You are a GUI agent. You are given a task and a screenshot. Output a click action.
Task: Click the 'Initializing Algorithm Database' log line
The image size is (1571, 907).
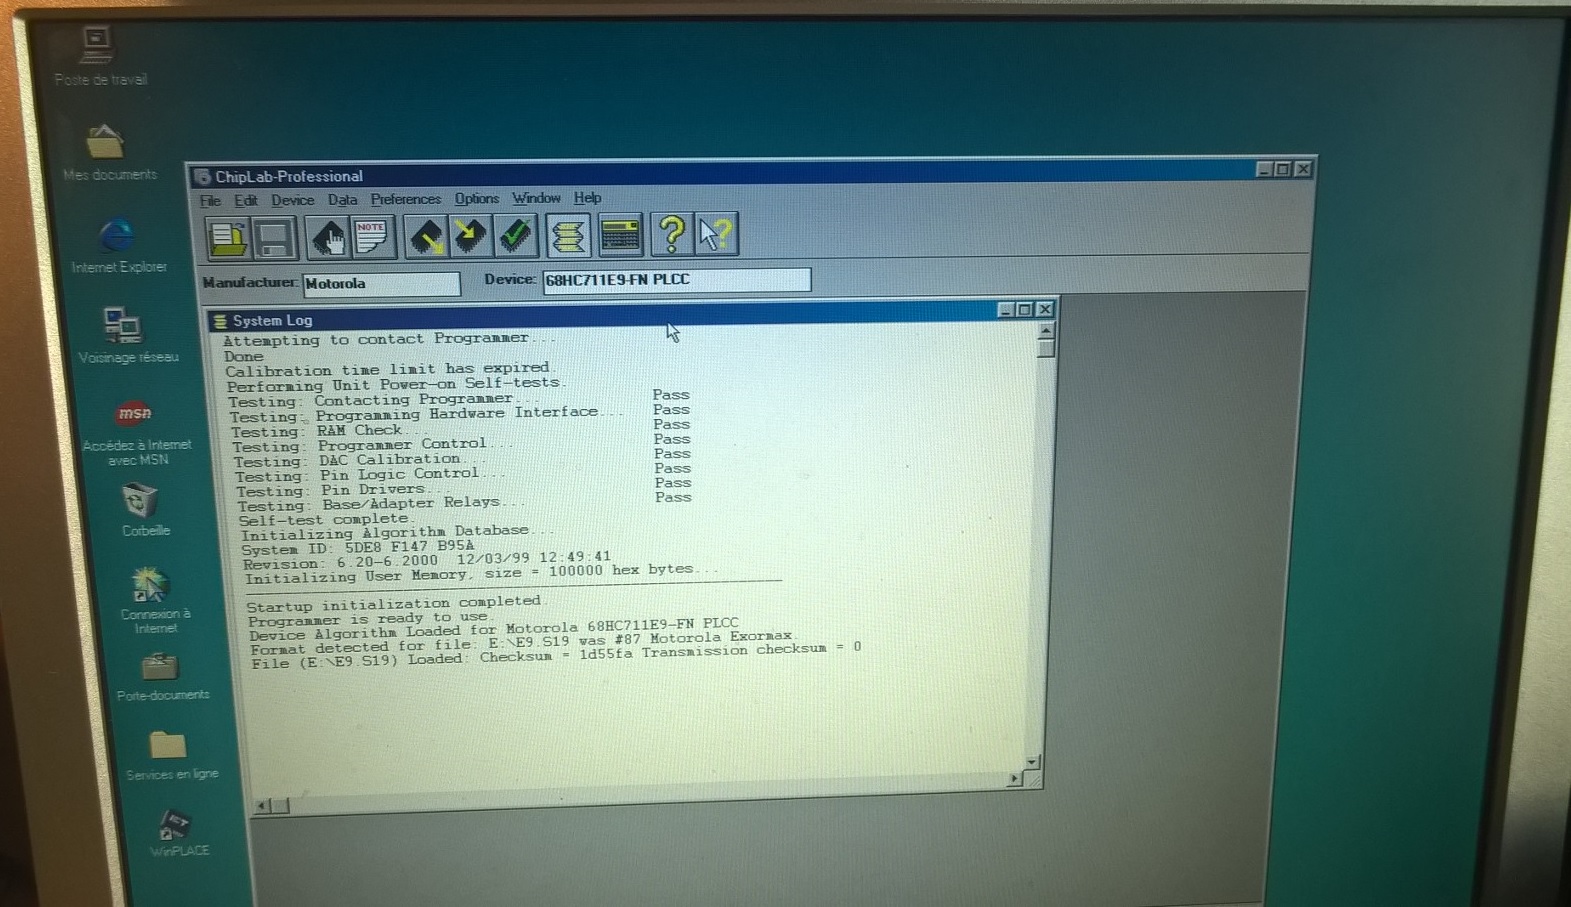tap(397, 533)
